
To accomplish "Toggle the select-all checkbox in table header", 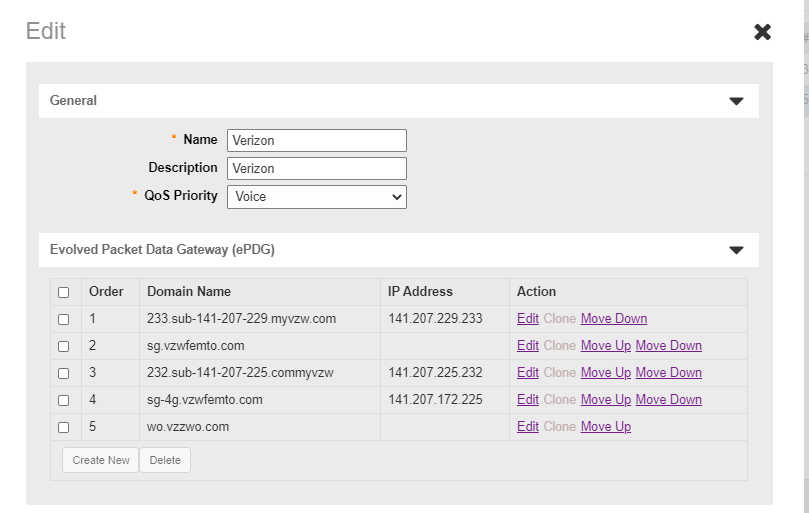I will point(64,292).
